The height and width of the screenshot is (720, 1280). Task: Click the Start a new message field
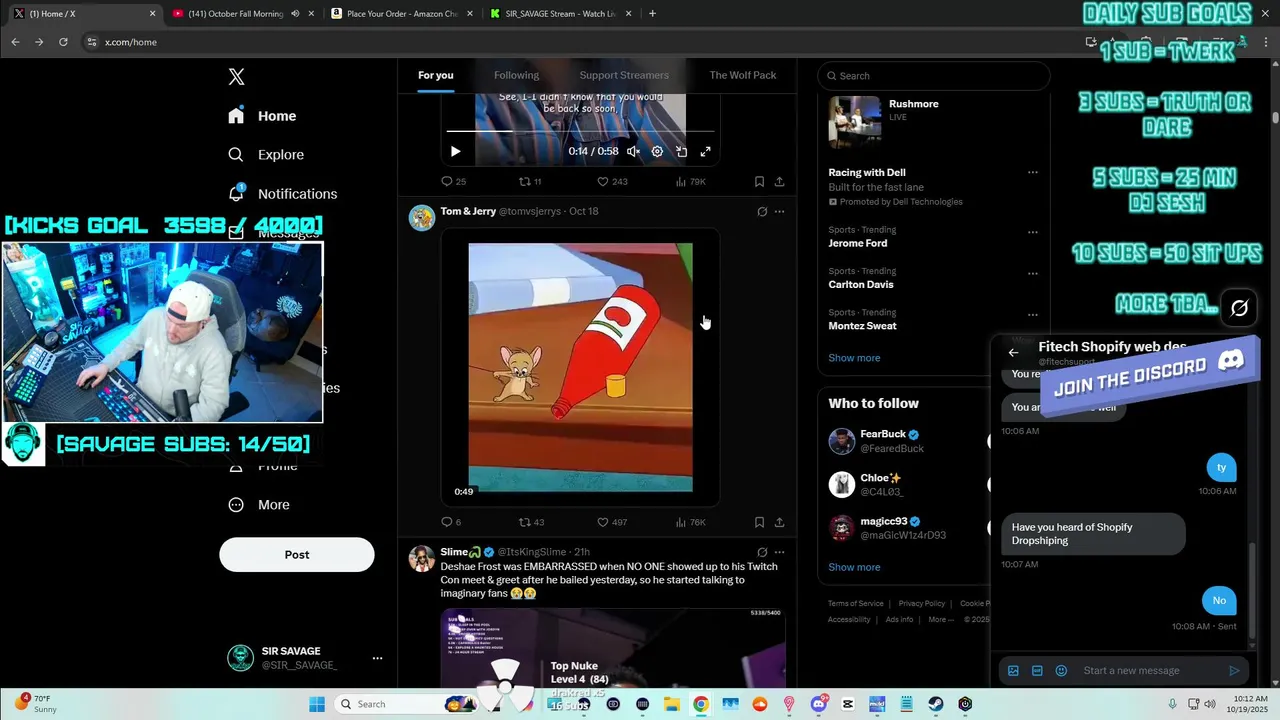(x=1150, y=671)
